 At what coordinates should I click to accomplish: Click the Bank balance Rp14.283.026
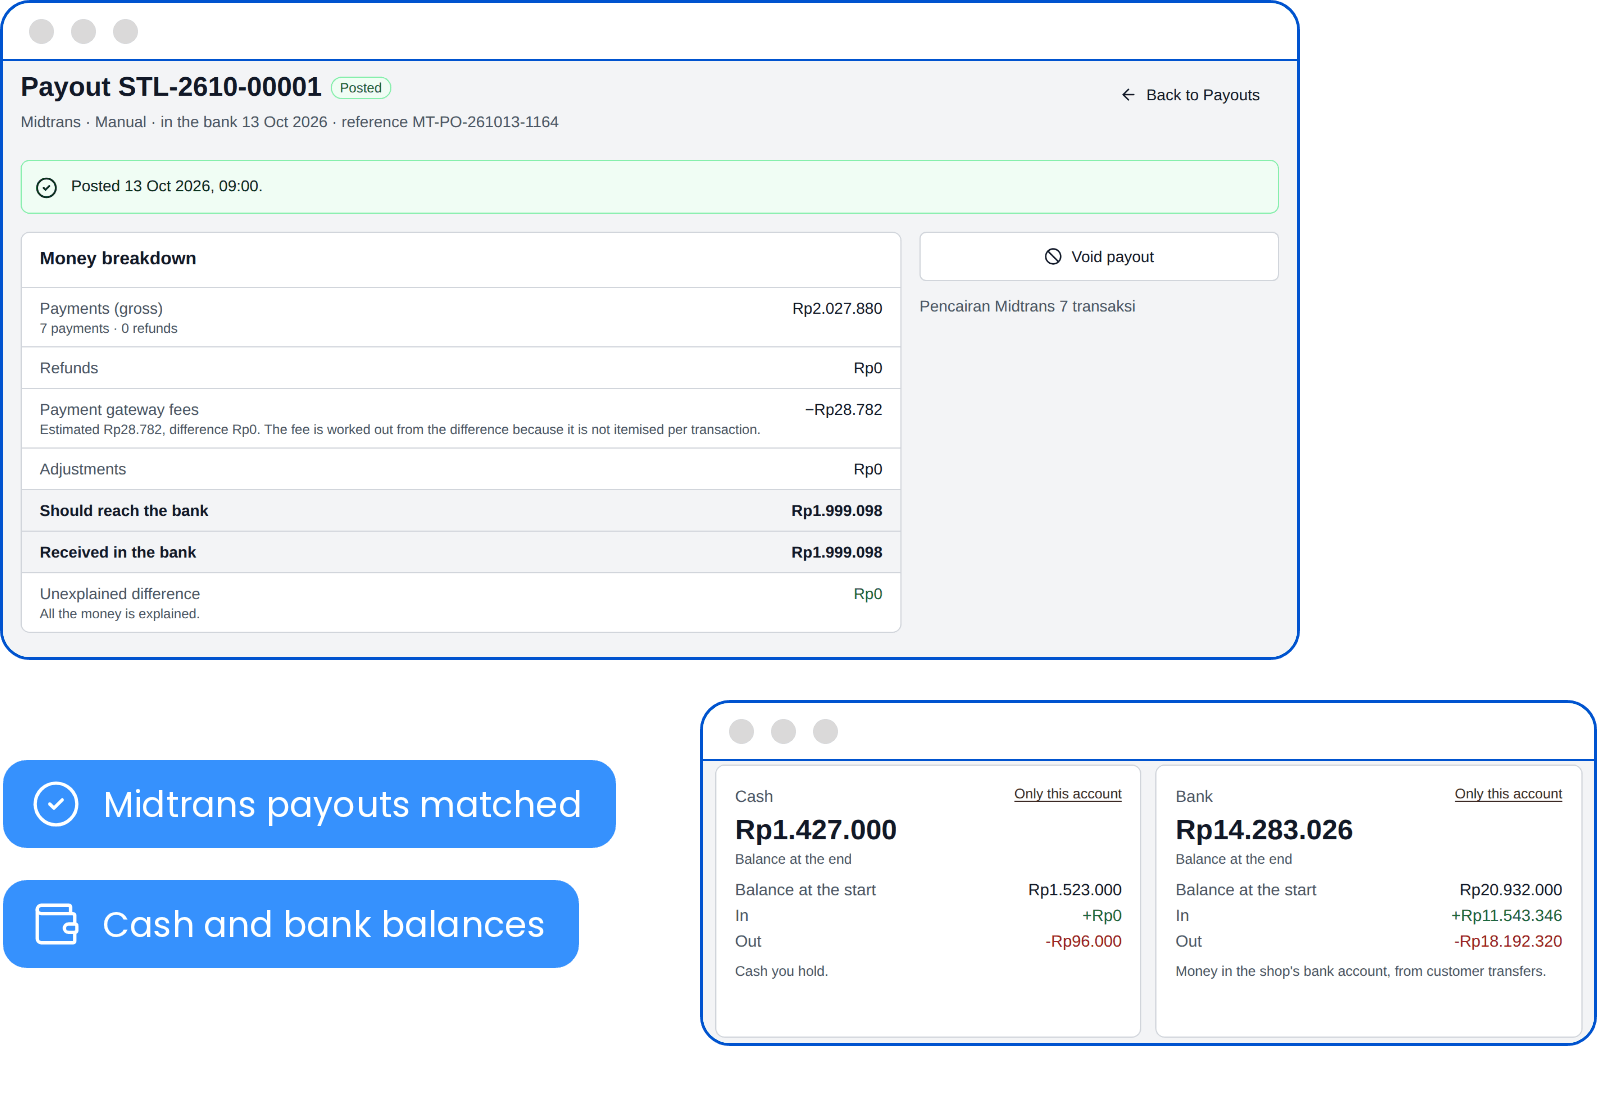[x=1264, y=830]
